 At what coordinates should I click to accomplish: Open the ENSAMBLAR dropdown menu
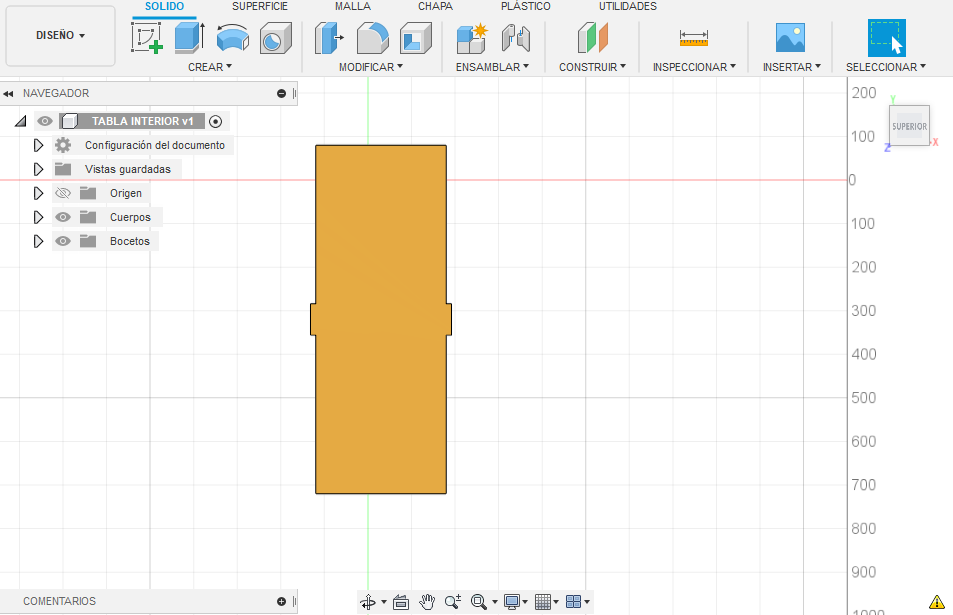492,67
